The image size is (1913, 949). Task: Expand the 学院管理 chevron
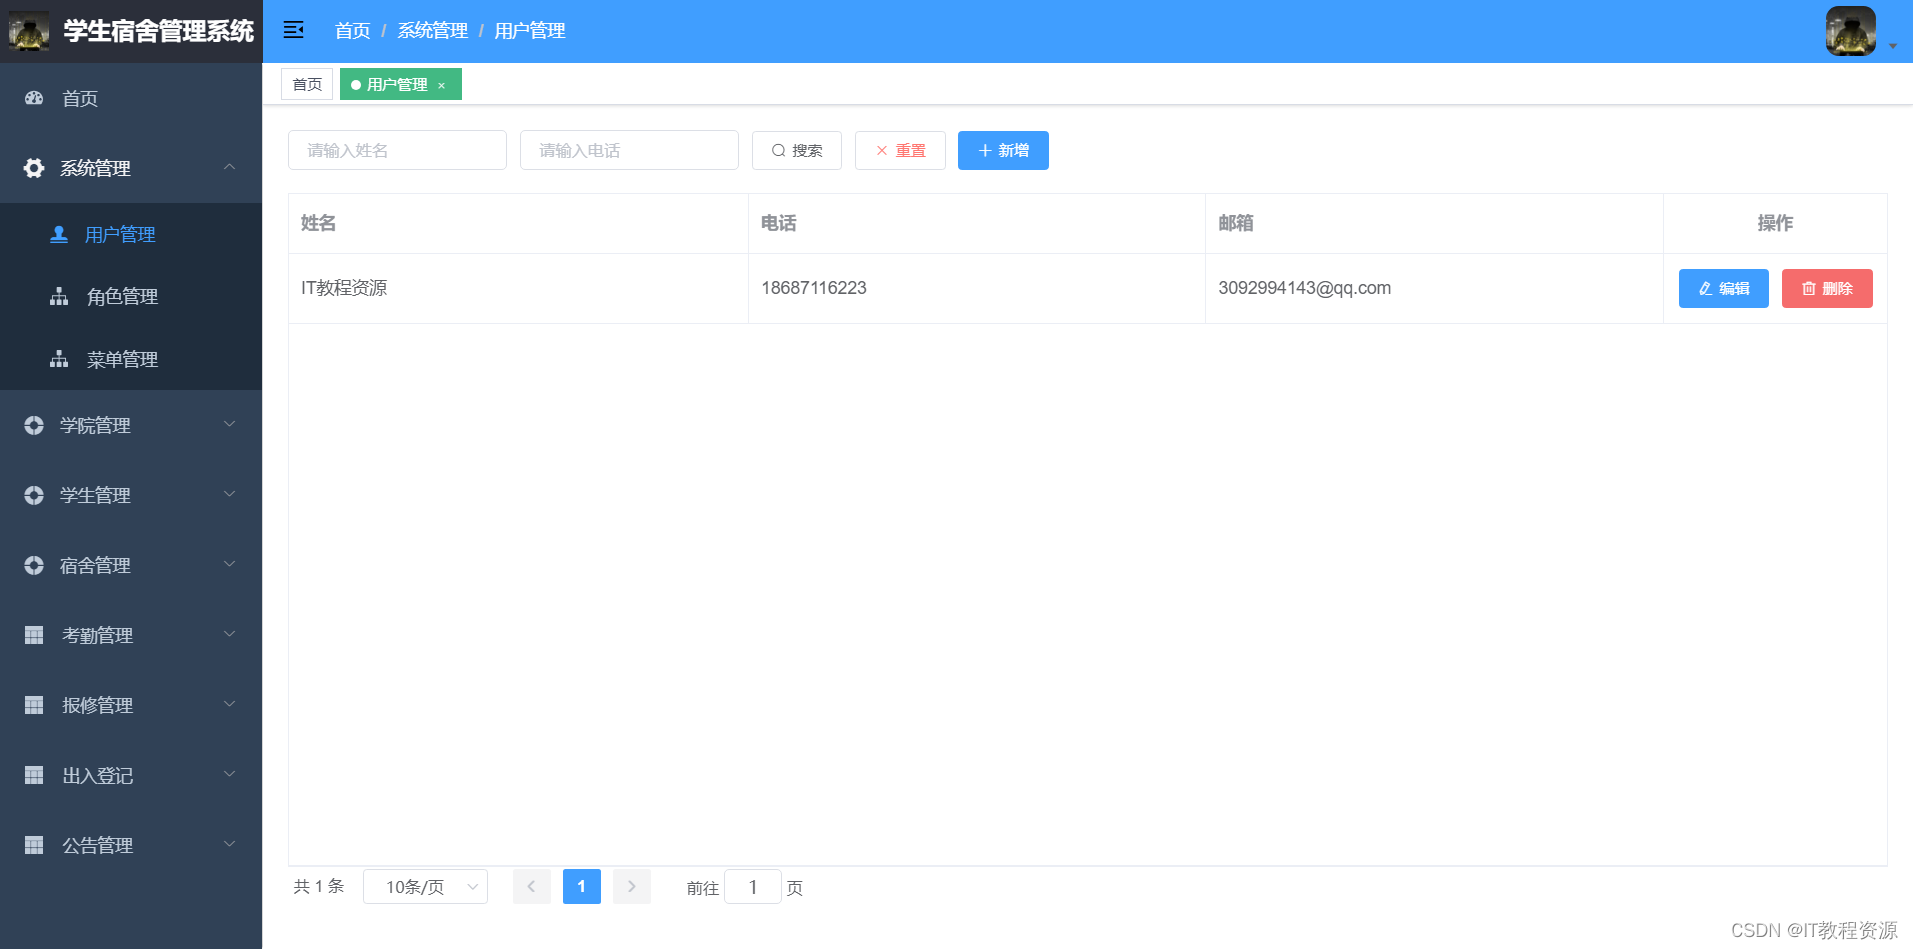click(x=230, y=424)
